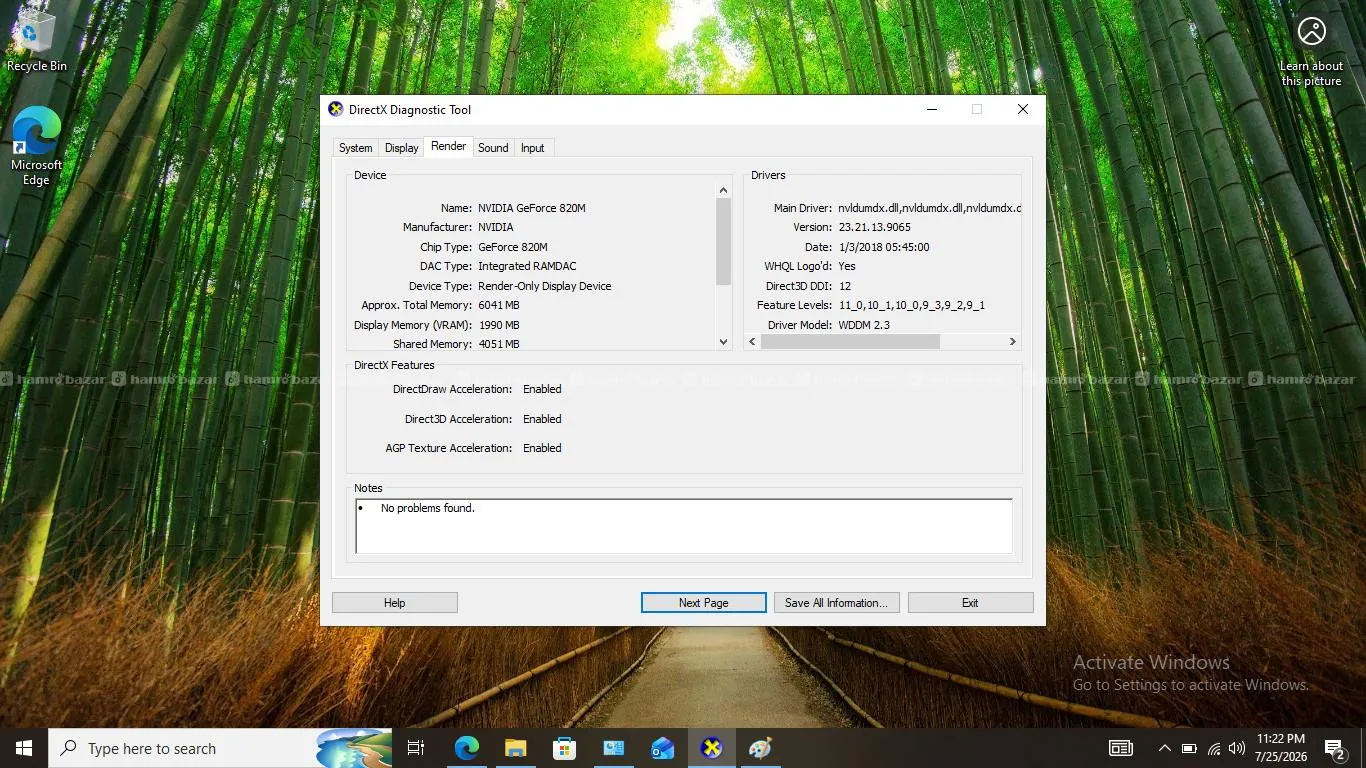Click the Chip Type value GeForce 820M
Image resolution: width=1366 pixels, height=768 pixels.
pyautogui.click(x=513, y=247)
